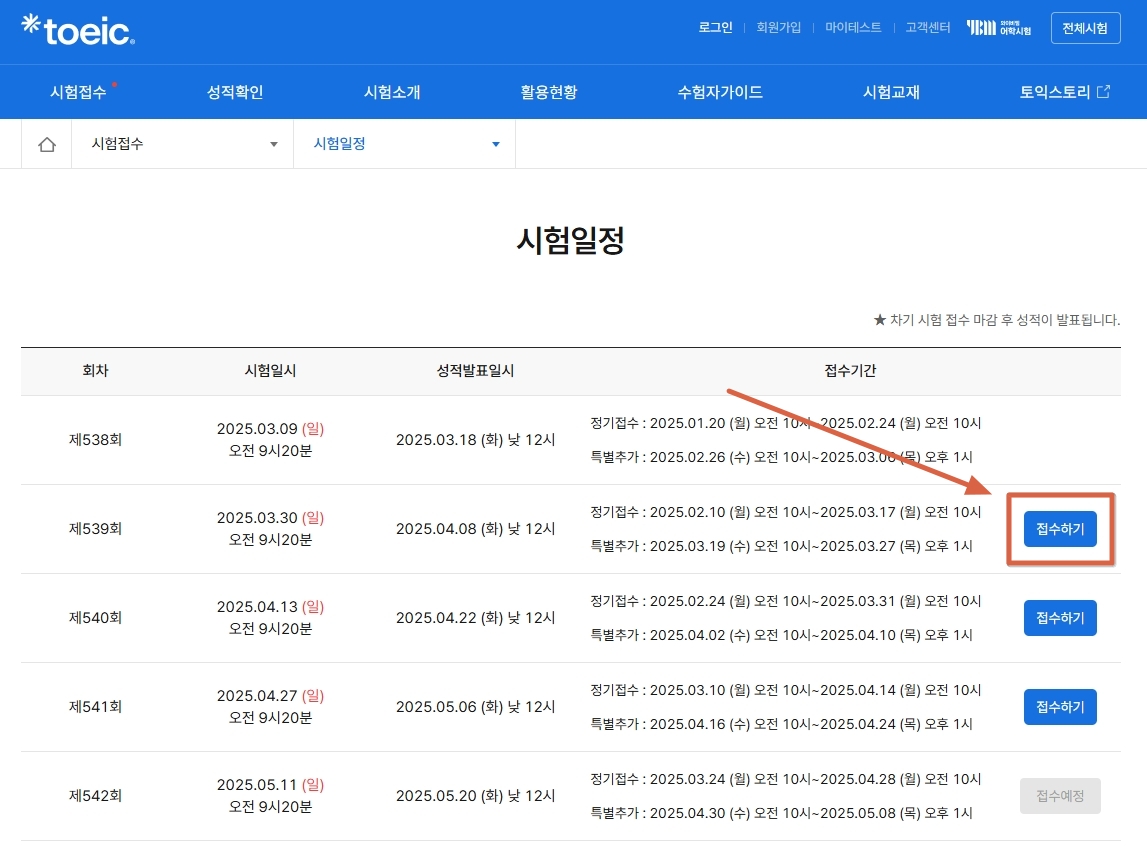The height and width of the screenshot is (853, 1147).
Task: Click exam date 2025.03.09 (일)
Action: [x=270, y=429]
